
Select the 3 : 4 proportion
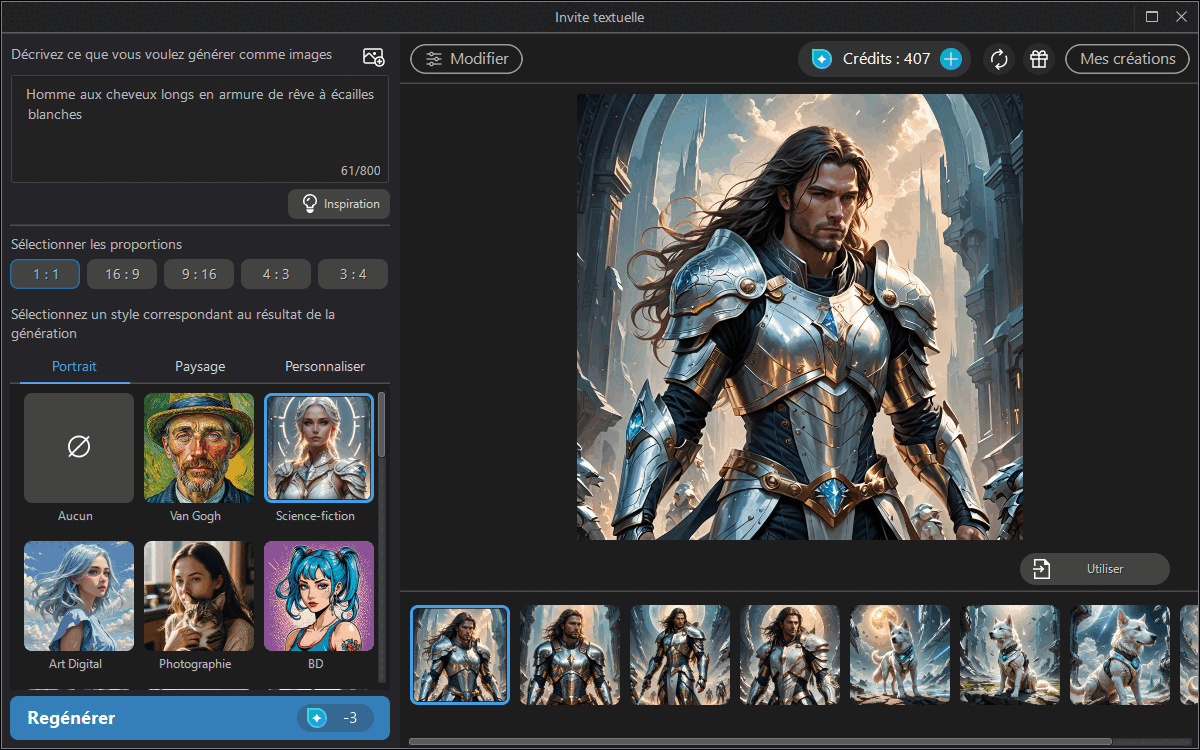coord(353,274)
